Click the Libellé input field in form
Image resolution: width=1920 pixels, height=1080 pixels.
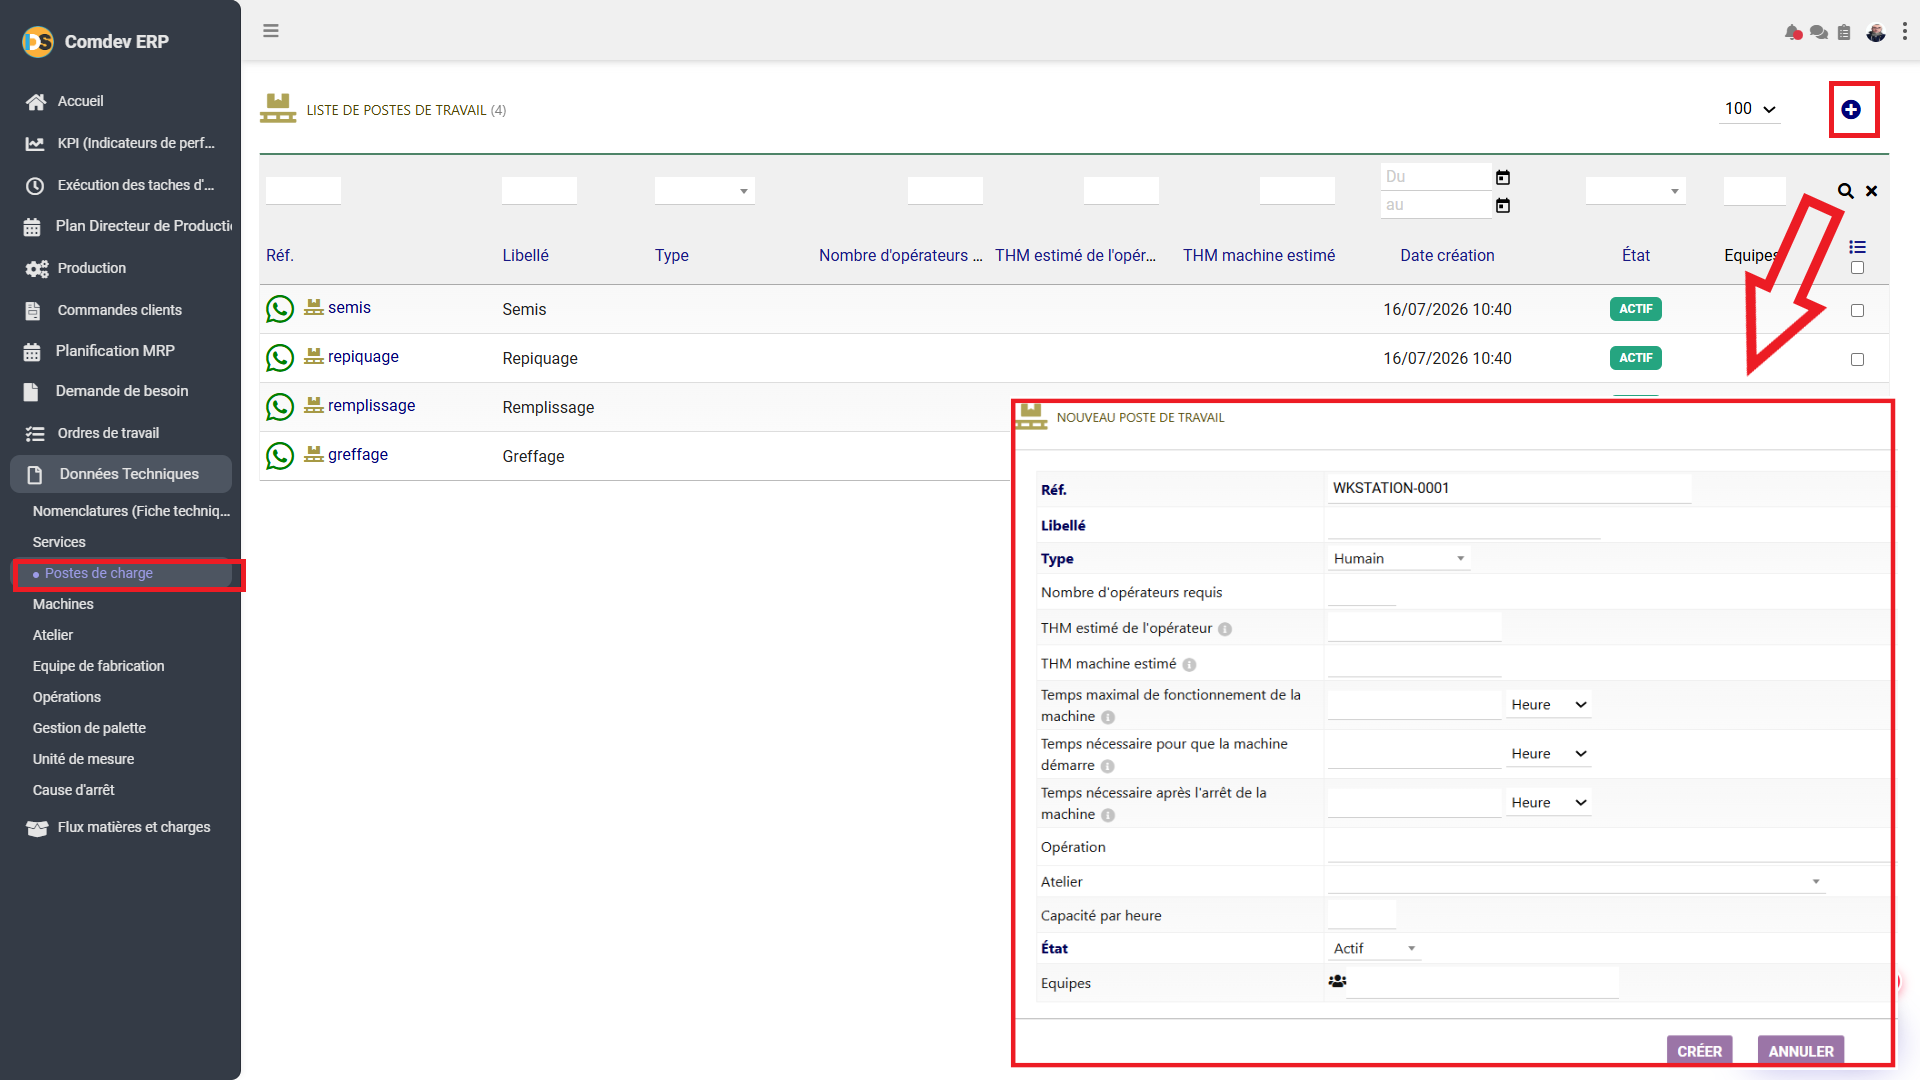pyautogui.click(x=1464, y=525)
